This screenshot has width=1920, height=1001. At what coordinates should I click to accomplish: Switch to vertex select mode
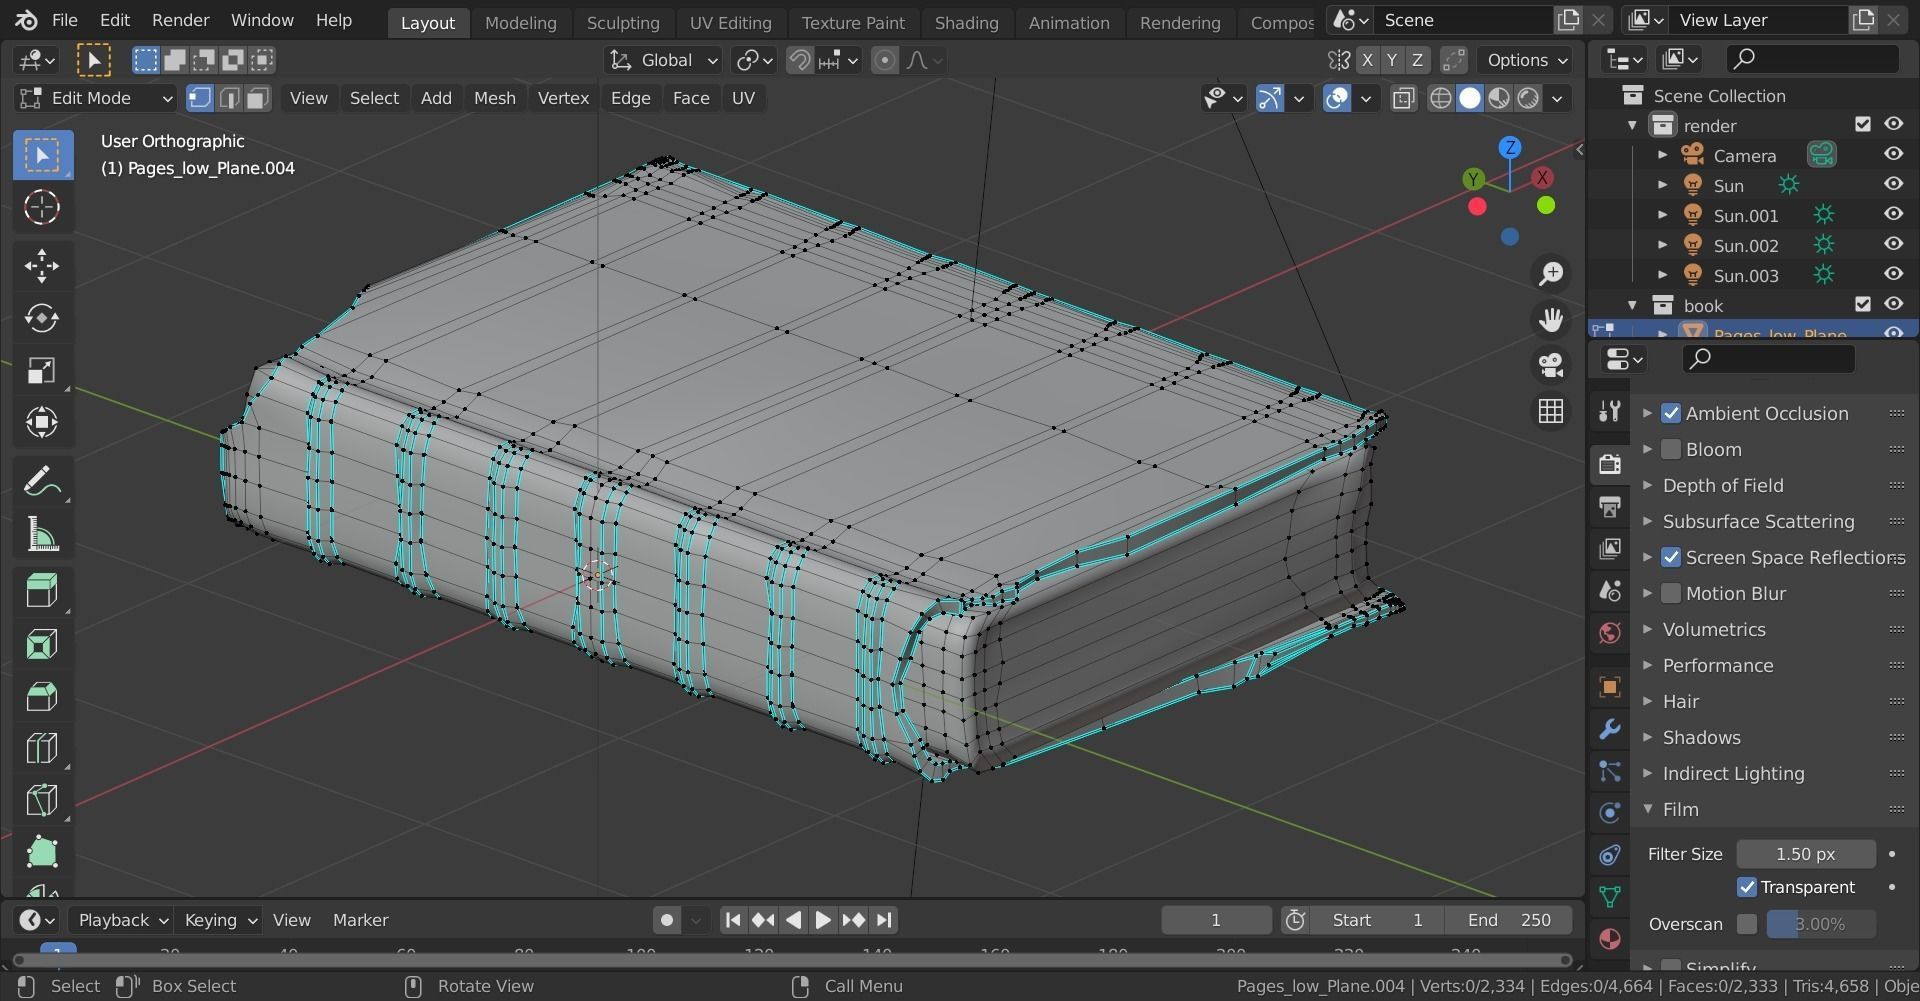[200, 98]
